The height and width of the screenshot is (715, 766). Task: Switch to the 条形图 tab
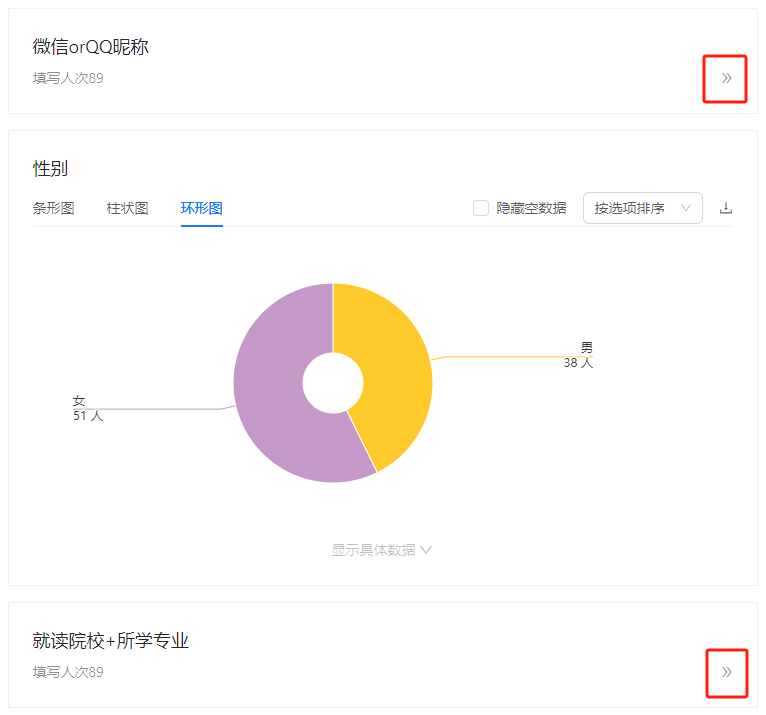click(x=53, y=208)
